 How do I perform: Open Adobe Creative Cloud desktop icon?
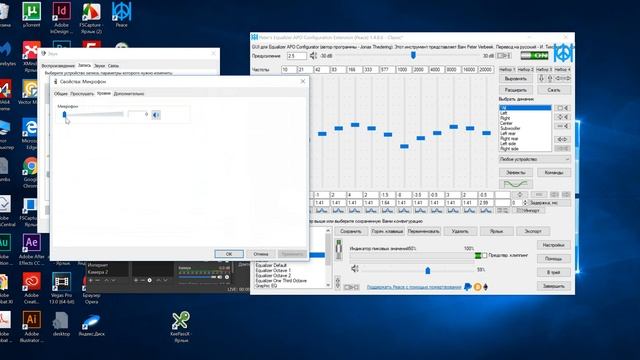[x=31, y=288]
